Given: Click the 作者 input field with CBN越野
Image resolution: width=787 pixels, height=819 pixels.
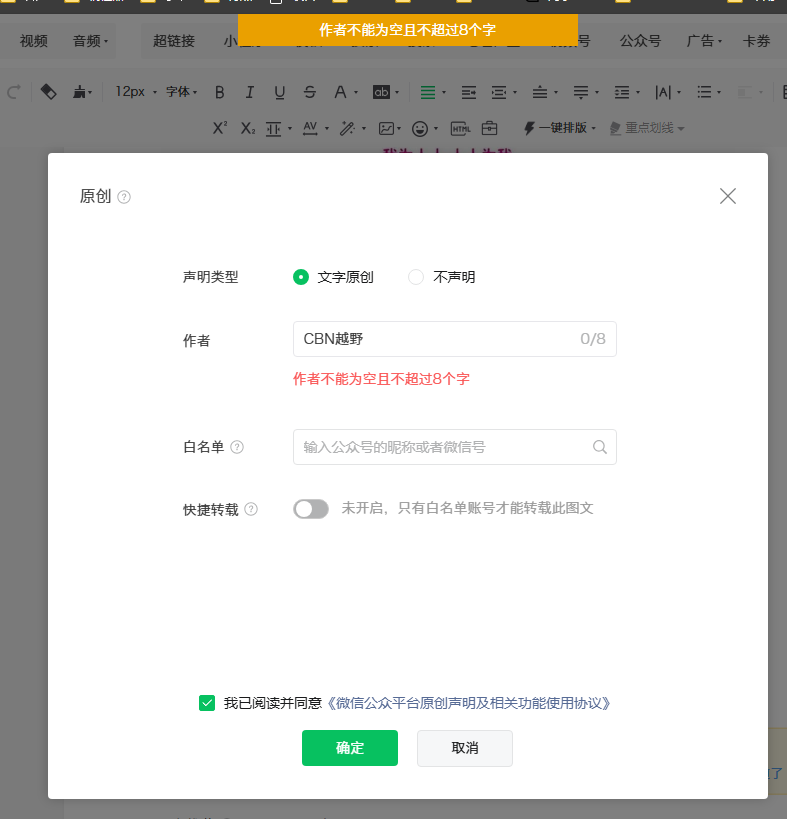Looking at the screenshot, I should [455, 339].
